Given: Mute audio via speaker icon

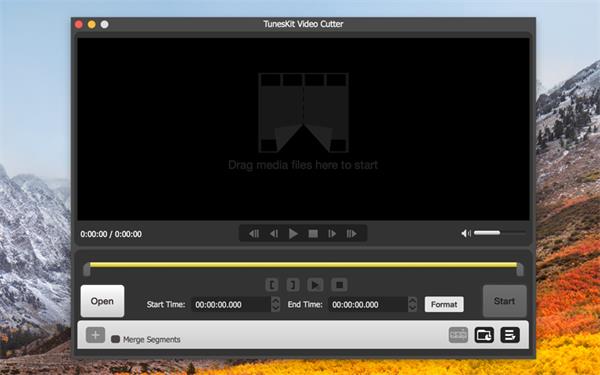Looking at the screenshot, I should (x=466, y=233).
